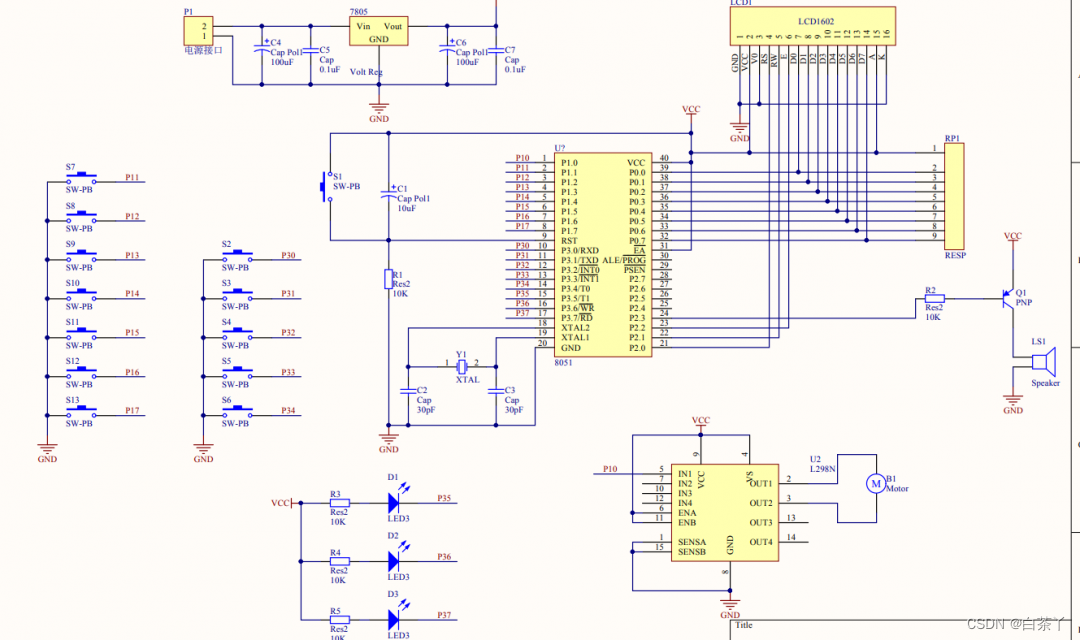The width and height of the screenshot is (1080, 640).
Task: Click the RP1 resistor pack component
Action: (x=954, y=196)
